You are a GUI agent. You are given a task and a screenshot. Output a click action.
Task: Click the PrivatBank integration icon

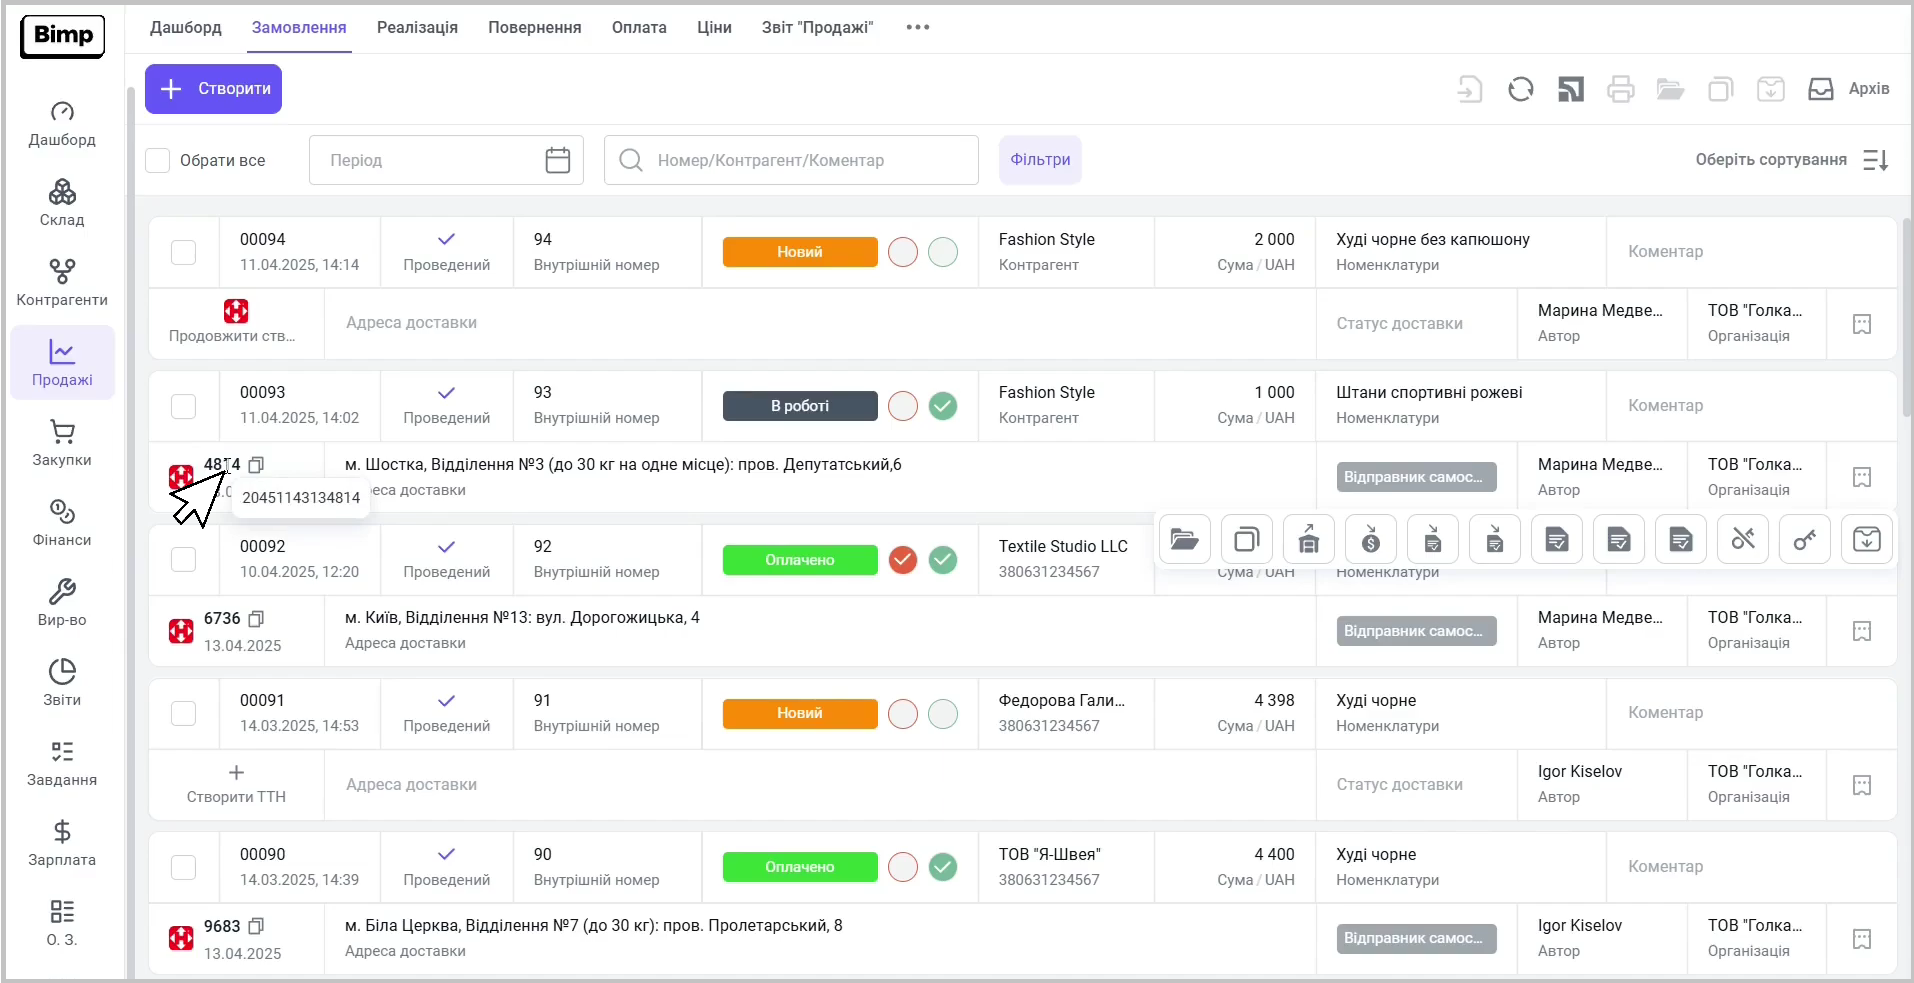tap(1570, 90)
